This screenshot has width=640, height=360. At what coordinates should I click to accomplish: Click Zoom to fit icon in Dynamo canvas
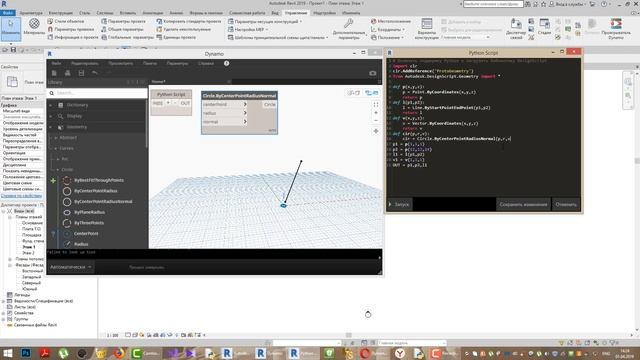pos(376,104)
